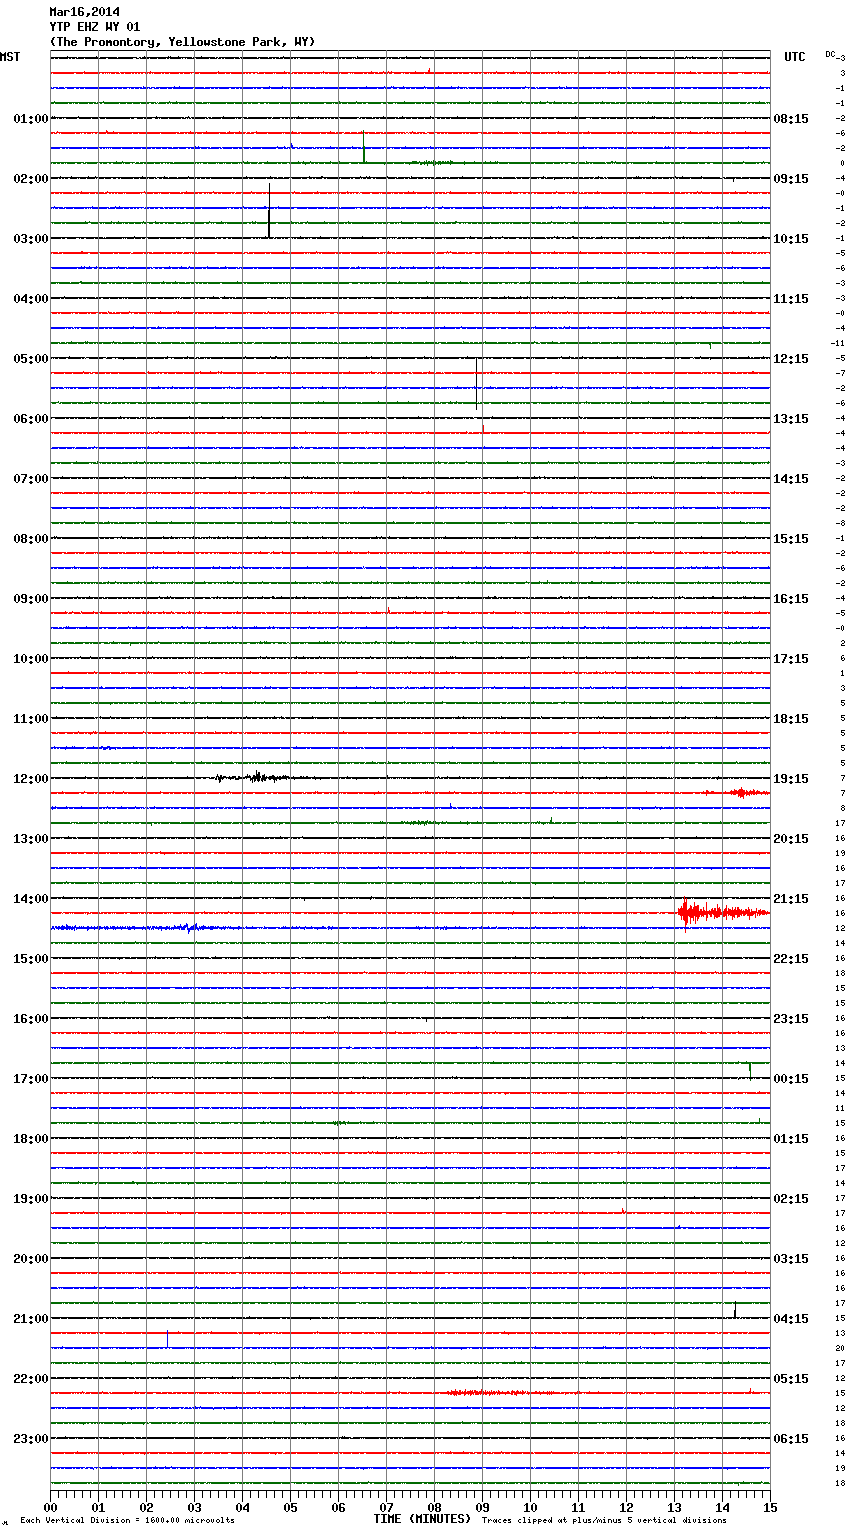Select the 23:00 MST time label
This screenshot has height=1534, width=850.
pos(30,1439)
